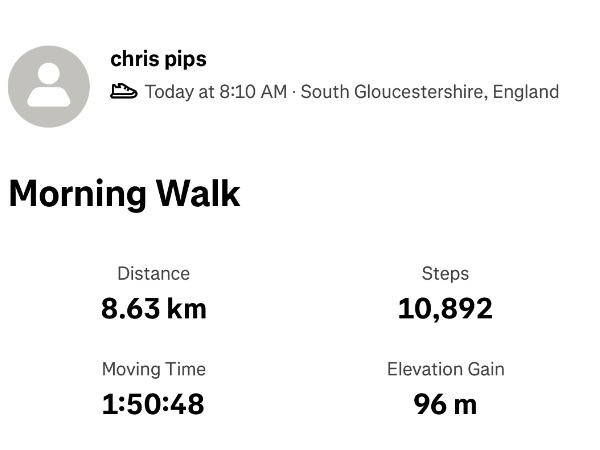Click the word England in the location
This screenshot has height=450, width=600.
[x=527, y=92]
